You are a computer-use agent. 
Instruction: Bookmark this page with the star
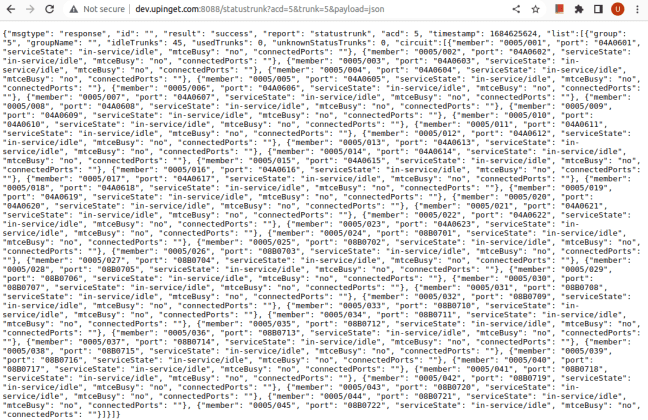tap(536, 9)
